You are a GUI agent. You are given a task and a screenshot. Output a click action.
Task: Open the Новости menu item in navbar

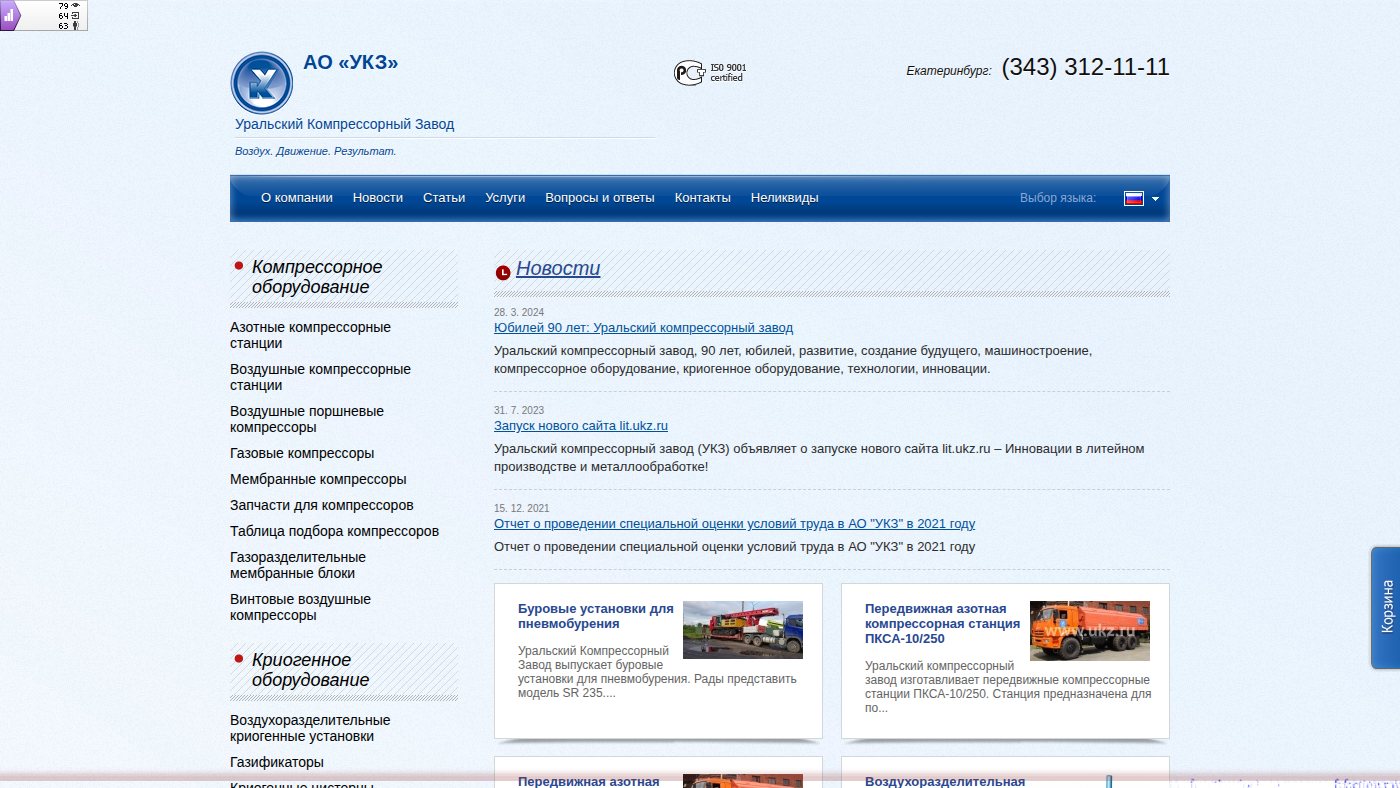click(378, 198)
